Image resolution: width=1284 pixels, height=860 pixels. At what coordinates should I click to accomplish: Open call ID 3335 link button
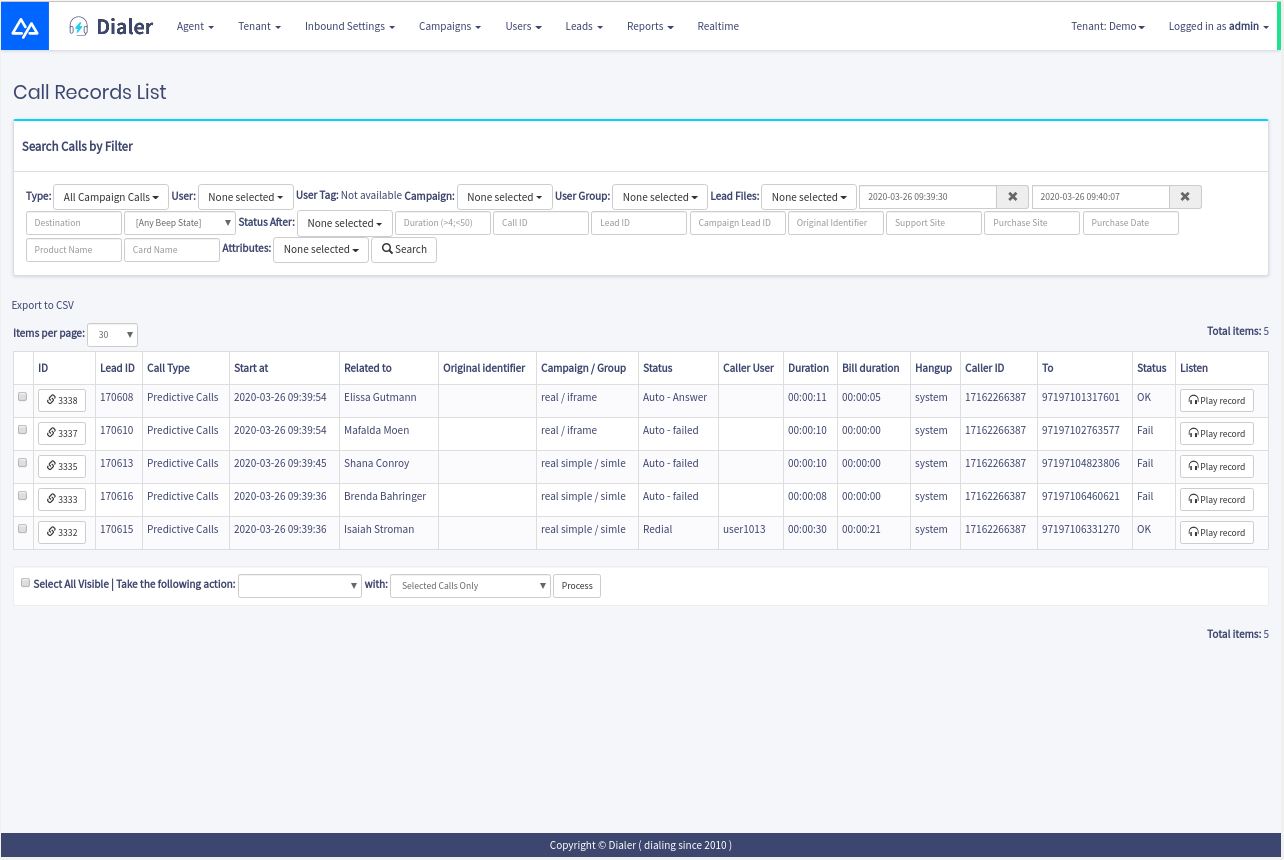click(62, 467)
